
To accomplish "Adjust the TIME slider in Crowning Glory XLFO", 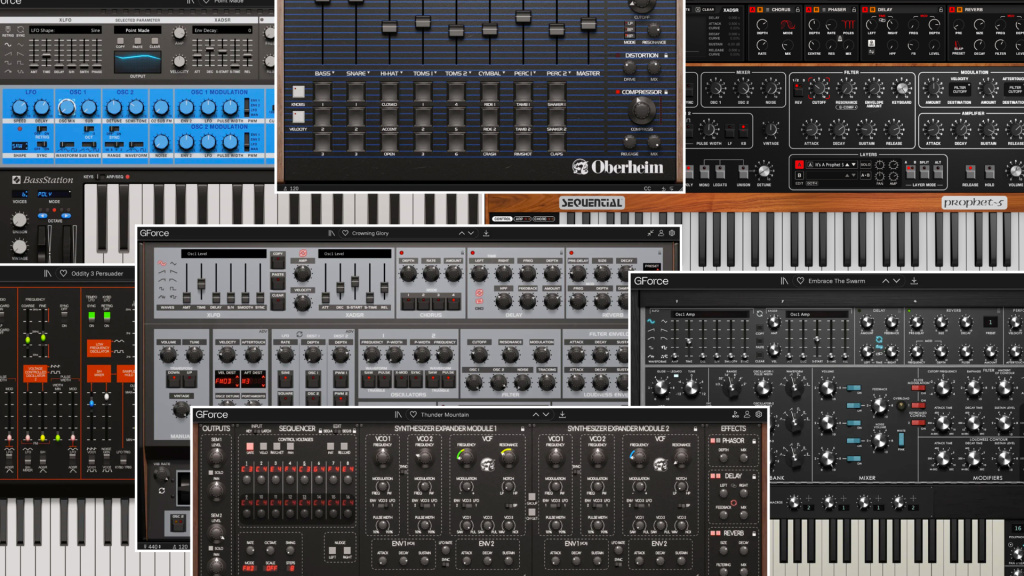I will pos(201,284).
